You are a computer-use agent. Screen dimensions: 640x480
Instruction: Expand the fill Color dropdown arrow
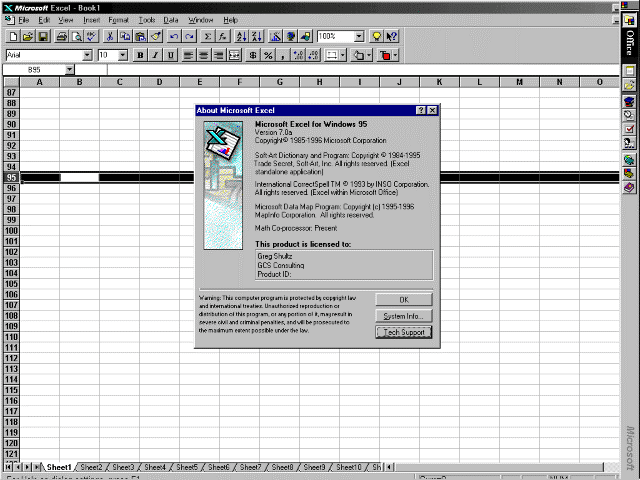tap(369, 55)
